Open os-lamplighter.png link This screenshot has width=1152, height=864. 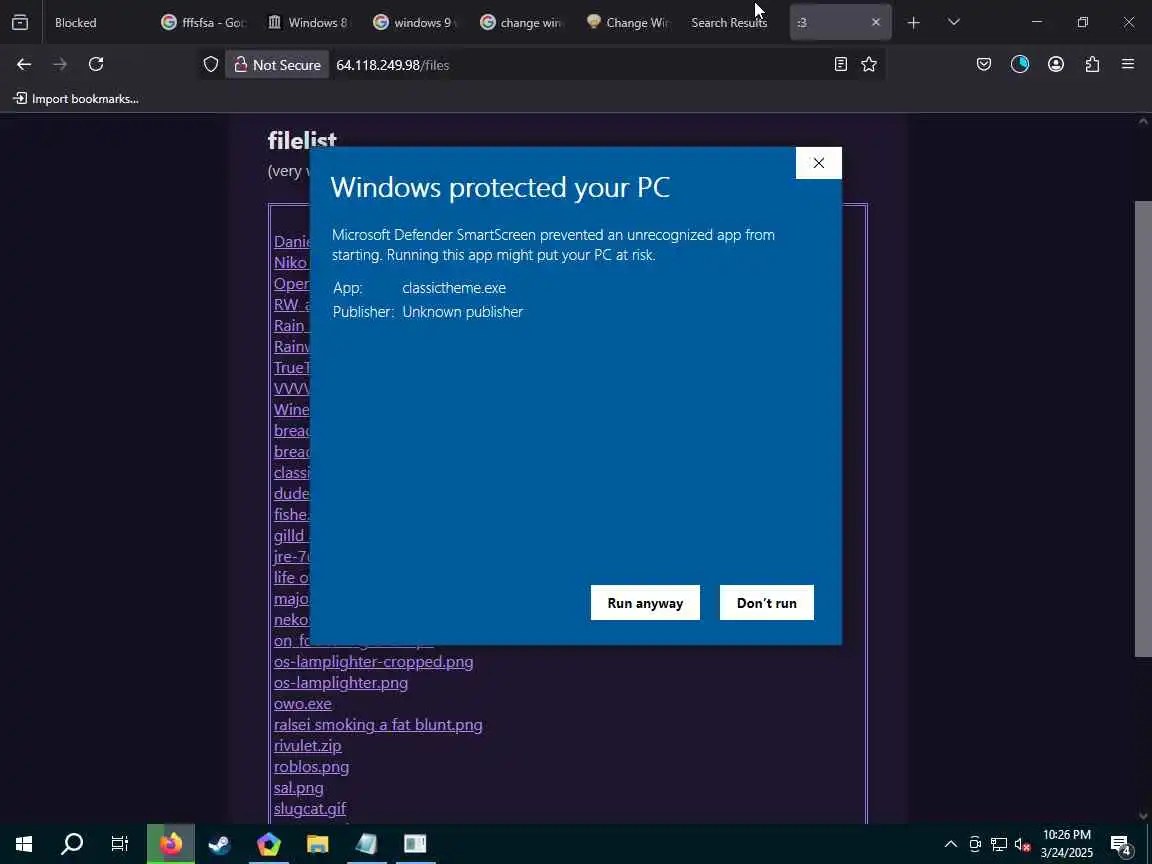pos(340,683)
